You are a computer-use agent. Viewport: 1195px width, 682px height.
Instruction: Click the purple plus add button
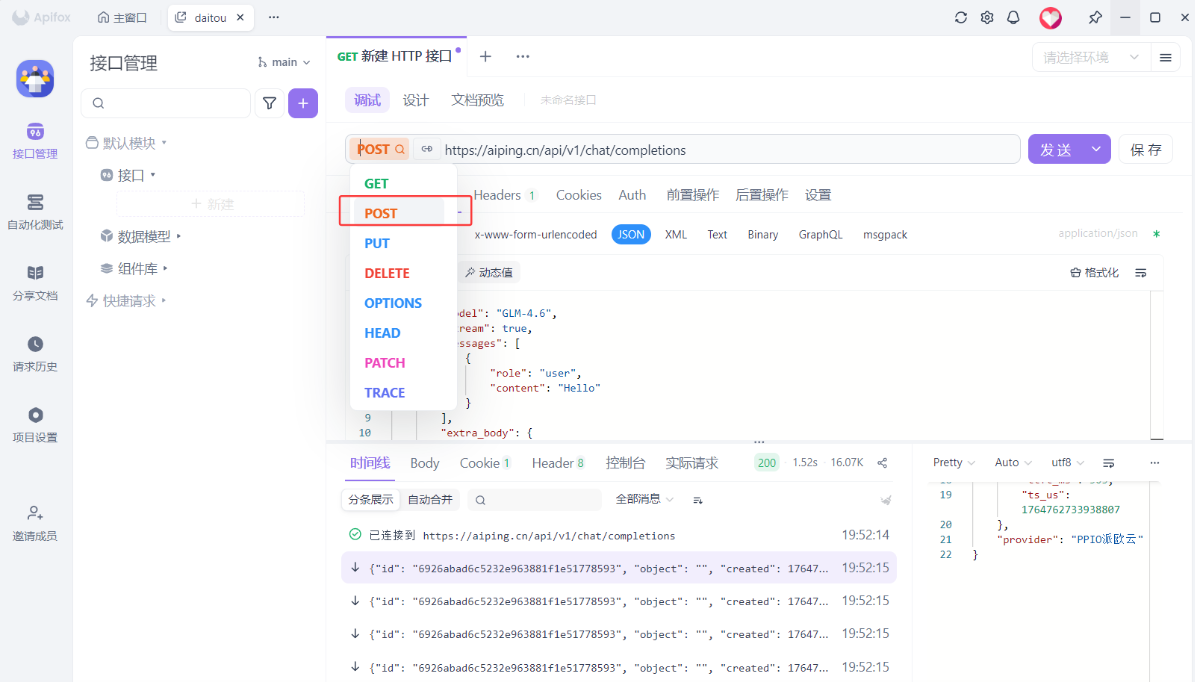pyautogui.click(x=303, y=103)
